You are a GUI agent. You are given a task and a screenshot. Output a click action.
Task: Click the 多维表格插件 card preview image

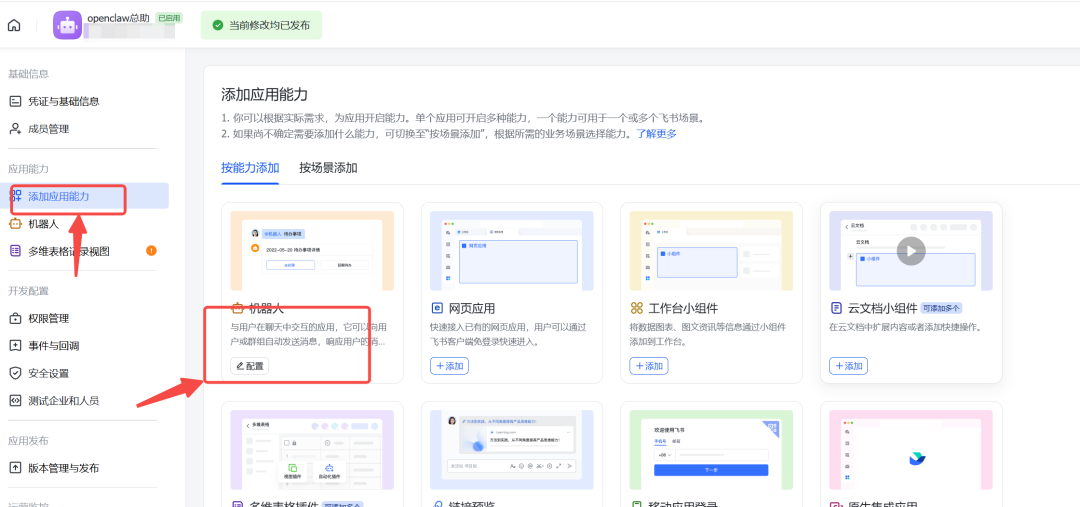pos(312,450)
